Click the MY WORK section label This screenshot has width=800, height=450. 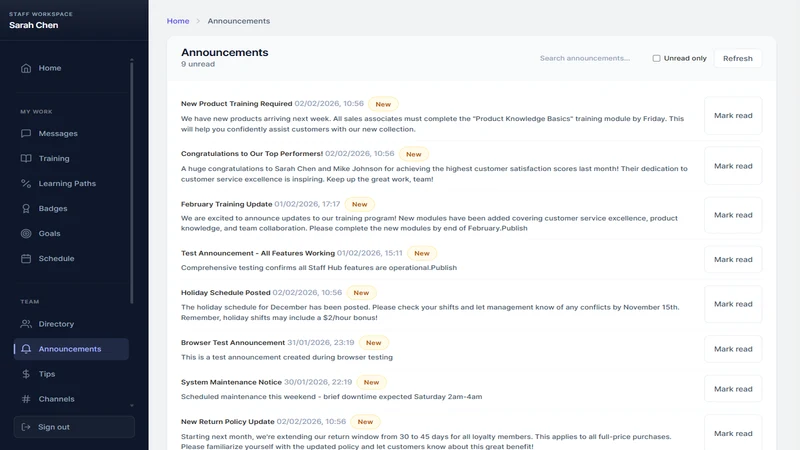click(36, 112)
